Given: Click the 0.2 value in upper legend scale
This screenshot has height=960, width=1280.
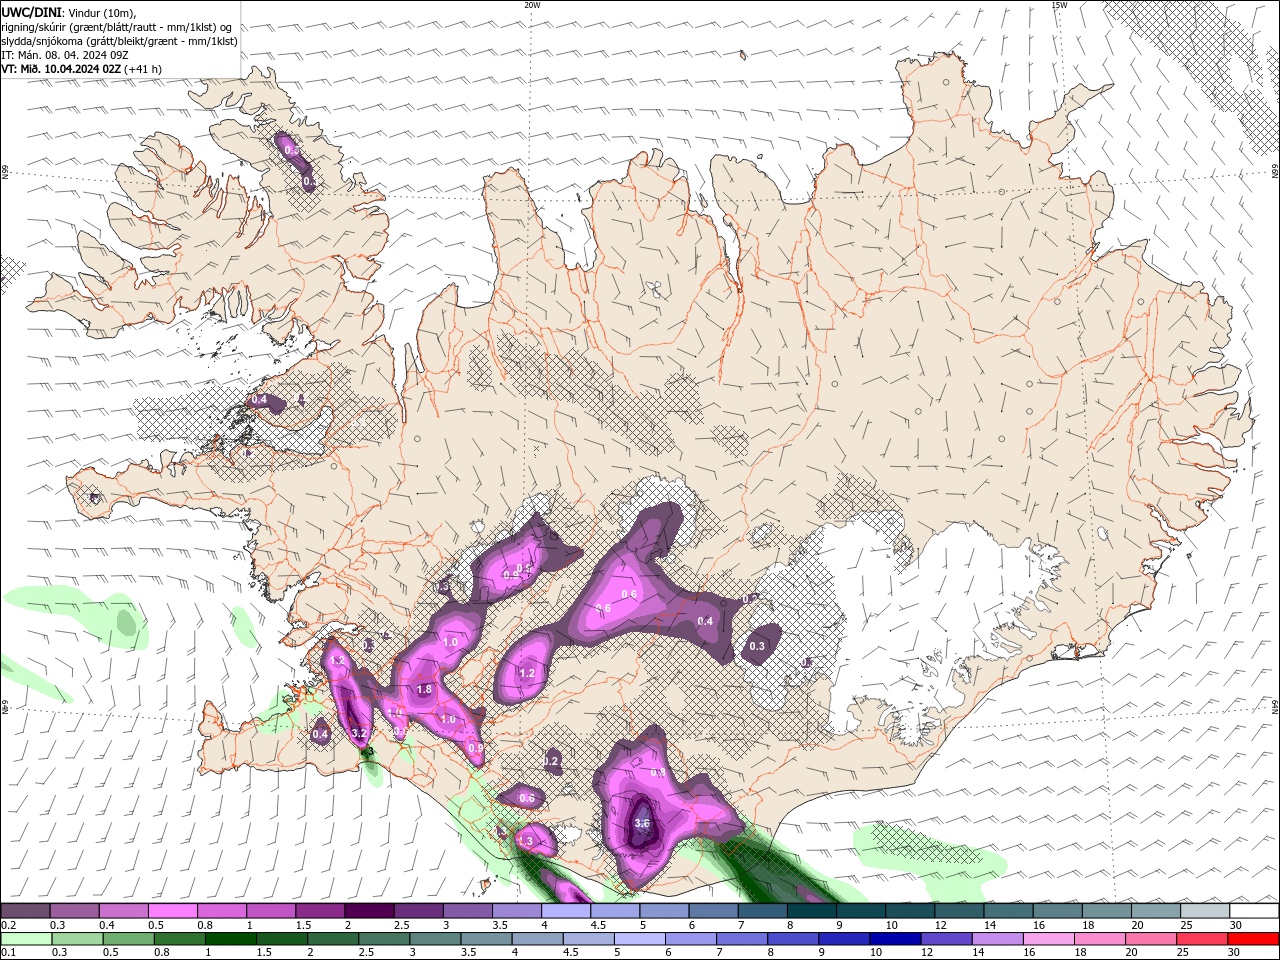Looking at the screenshot, I should 9,925.
